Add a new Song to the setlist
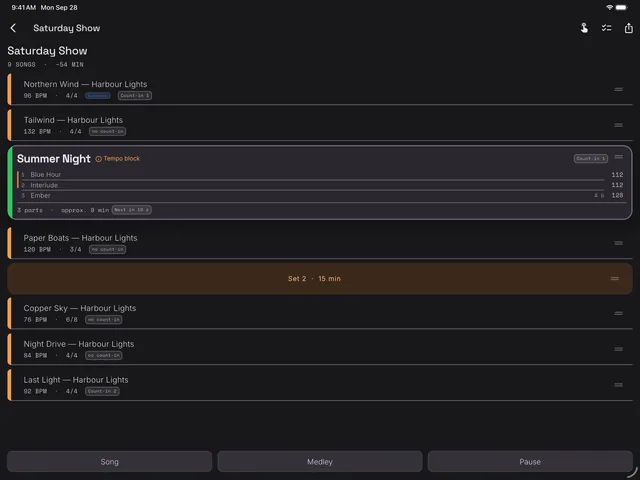Viewport: 640px width, 480px height. click(x=109, y=462)
